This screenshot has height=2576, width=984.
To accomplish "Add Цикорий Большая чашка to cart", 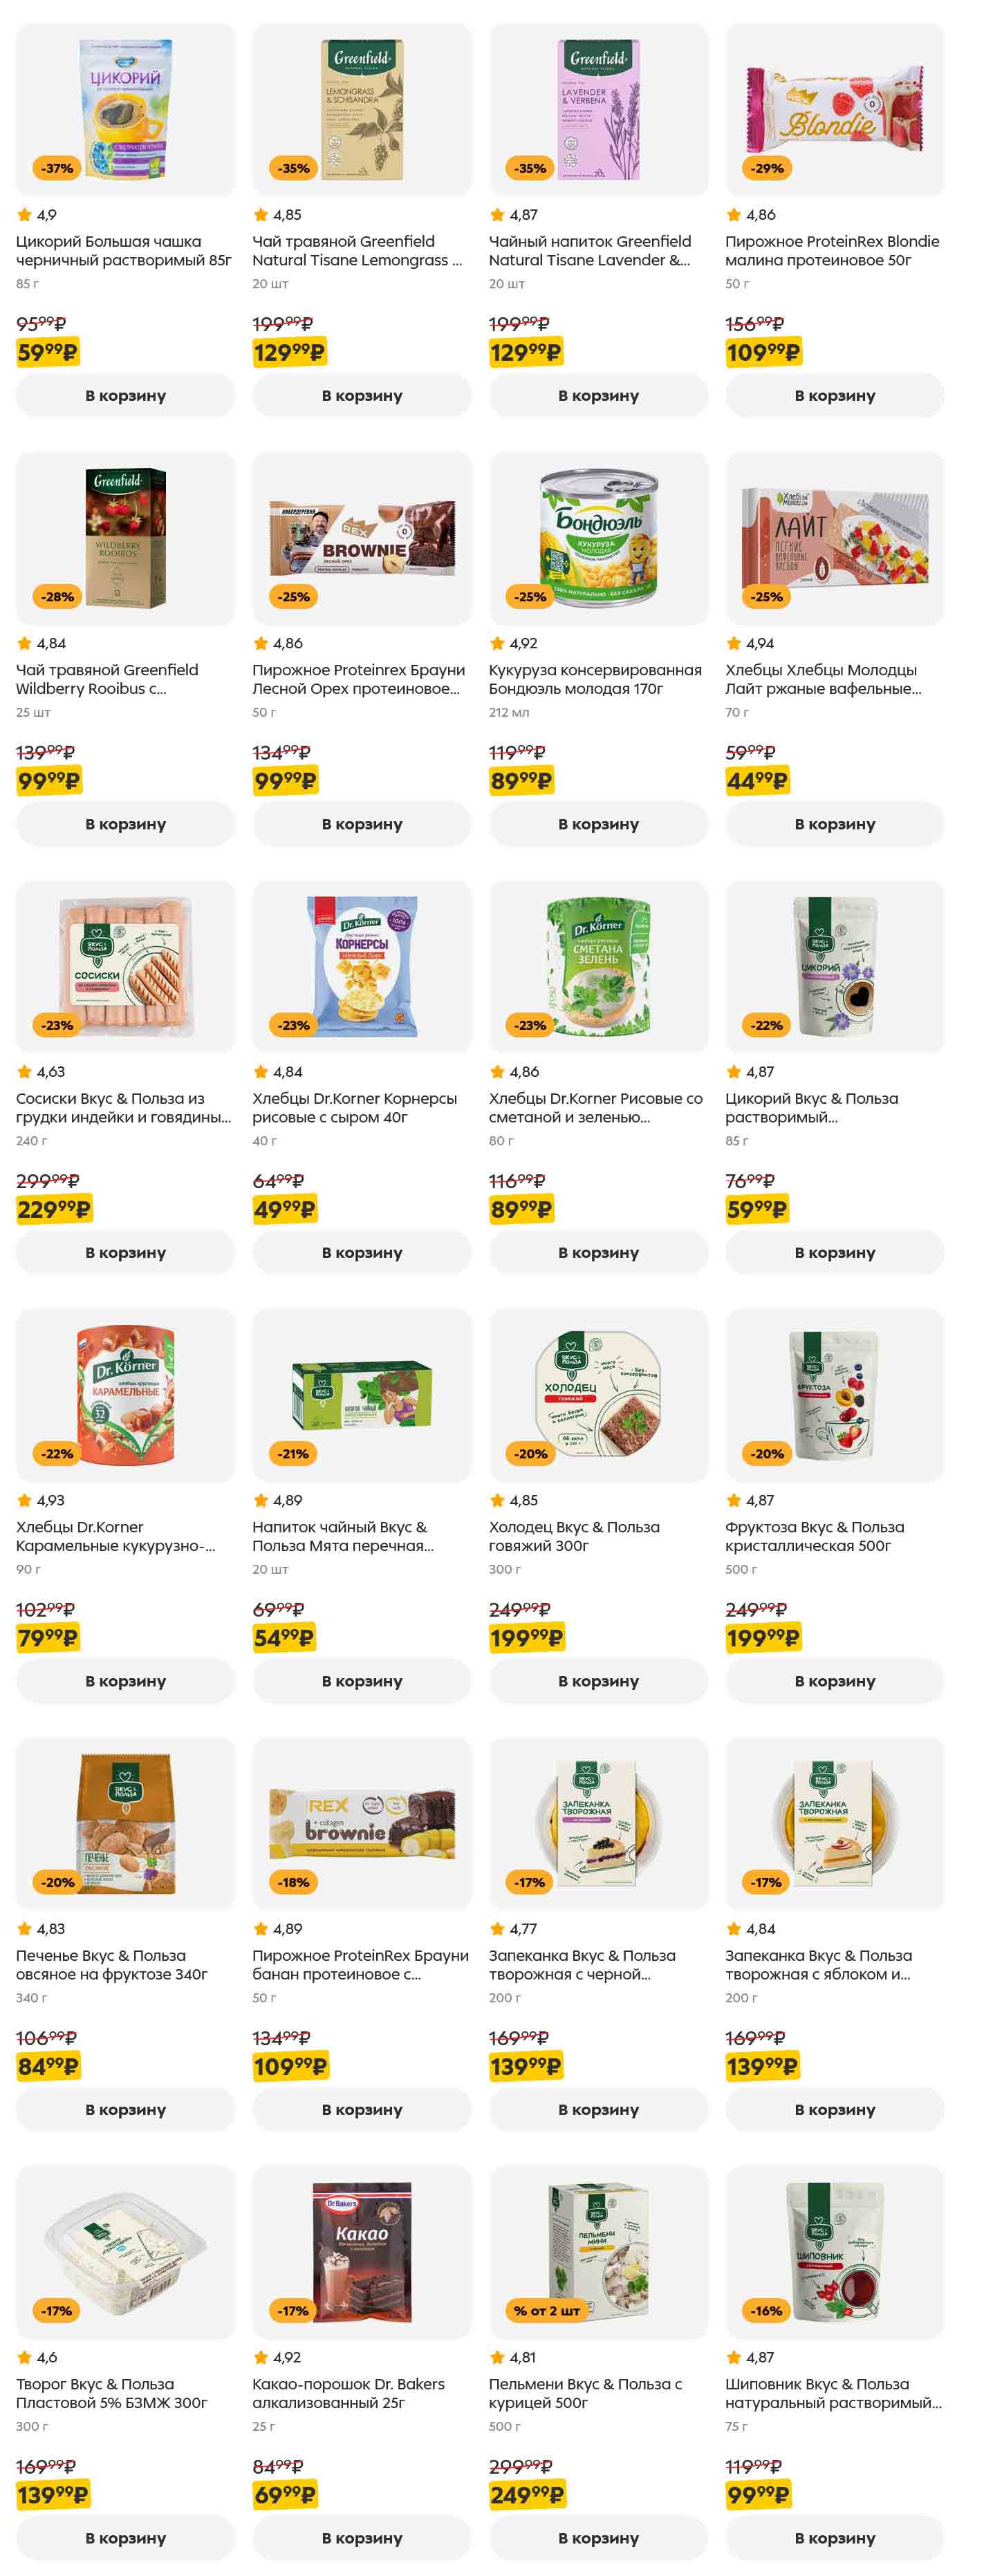I will [x=125, y=396].
